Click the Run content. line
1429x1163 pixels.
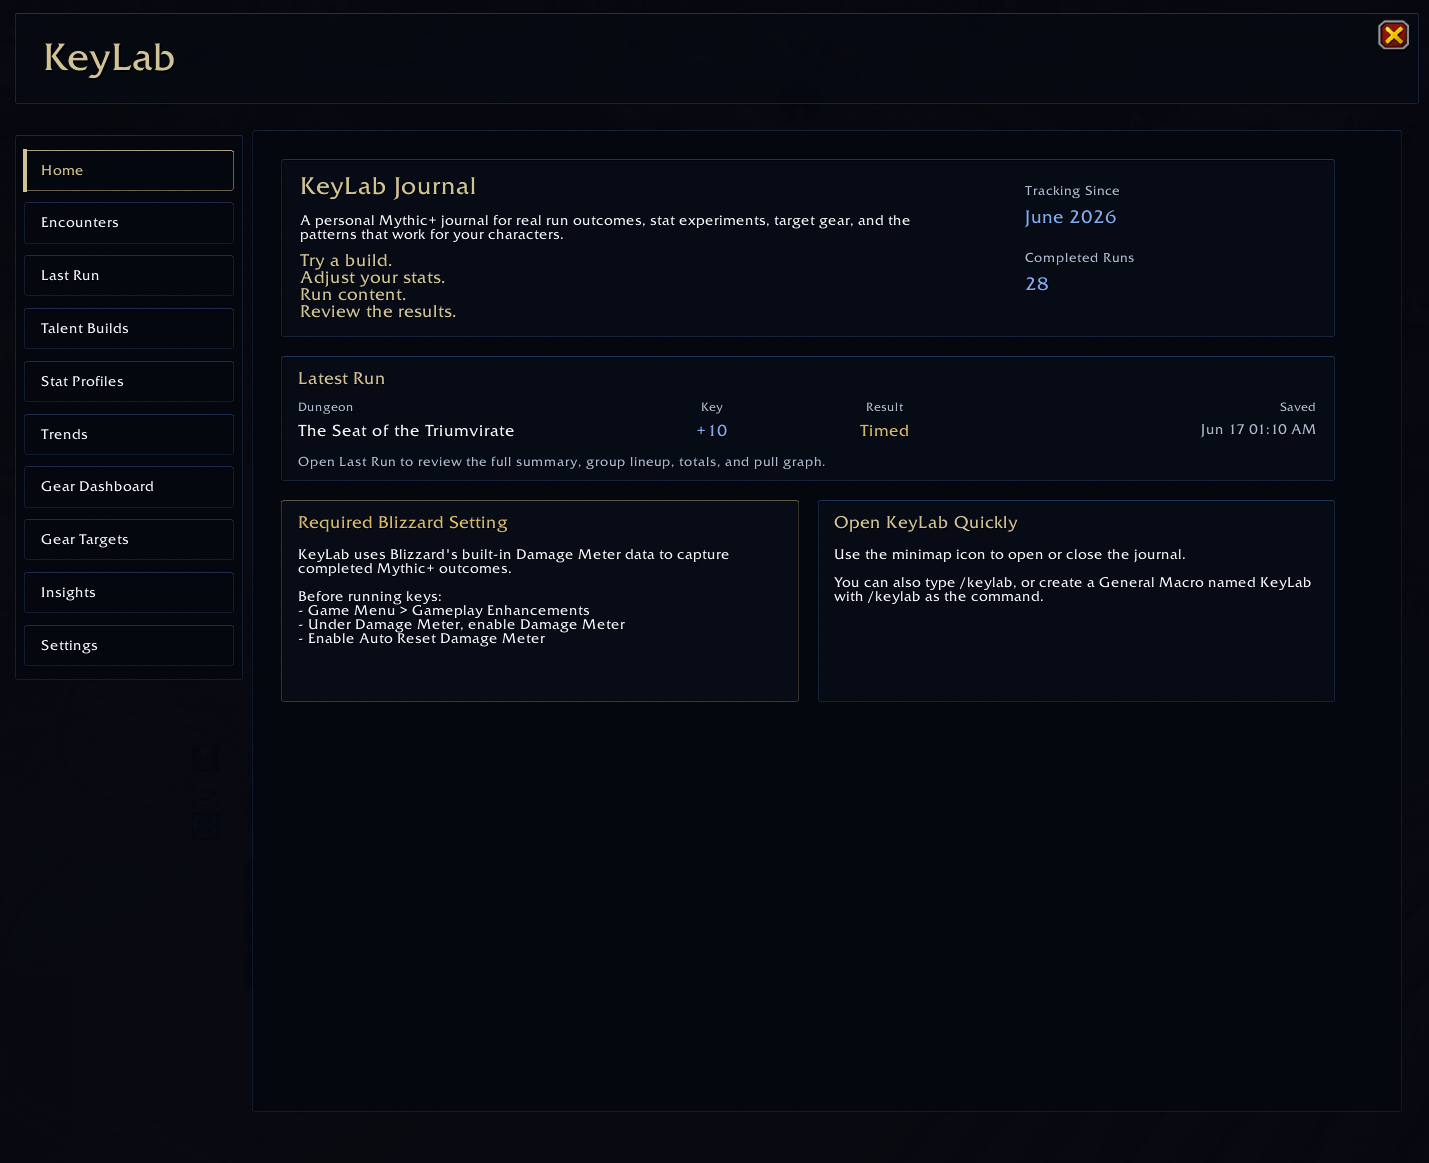click(353, 294)
